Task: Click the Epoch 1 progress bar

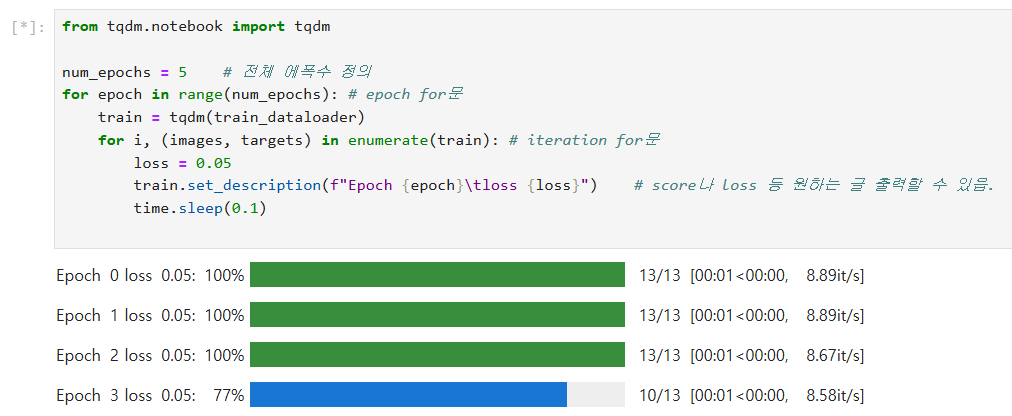Action: (x=437, y=315)
